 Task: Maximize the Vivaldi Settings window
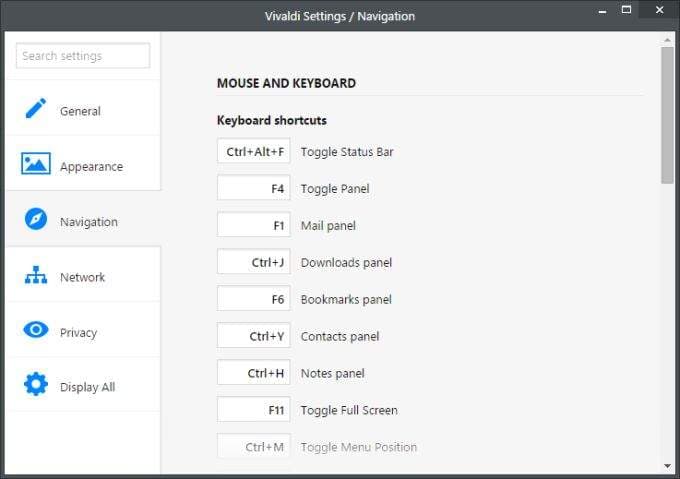pos(626,10)
